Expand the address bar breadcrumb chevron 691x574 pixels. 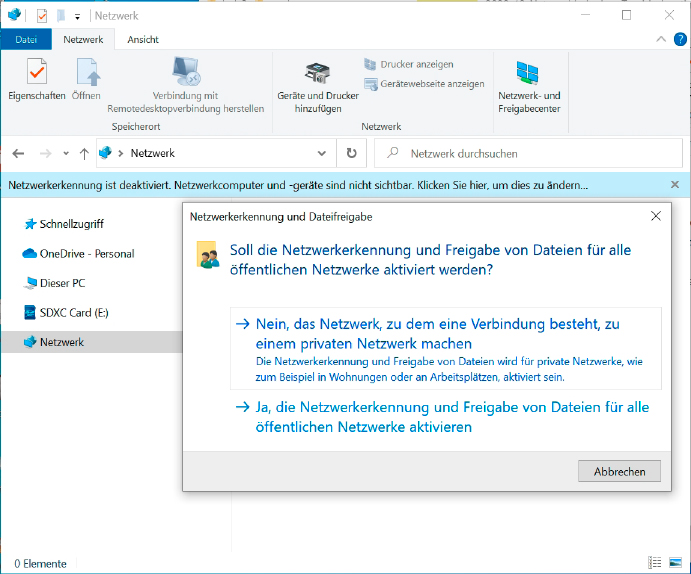120,153
